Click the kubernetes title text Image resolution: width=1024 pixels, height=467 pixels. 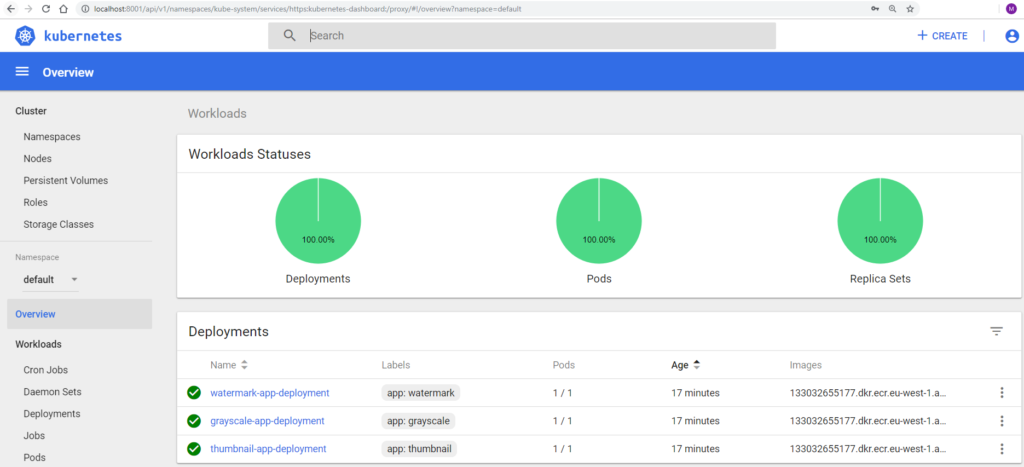[x=82, y=36]
